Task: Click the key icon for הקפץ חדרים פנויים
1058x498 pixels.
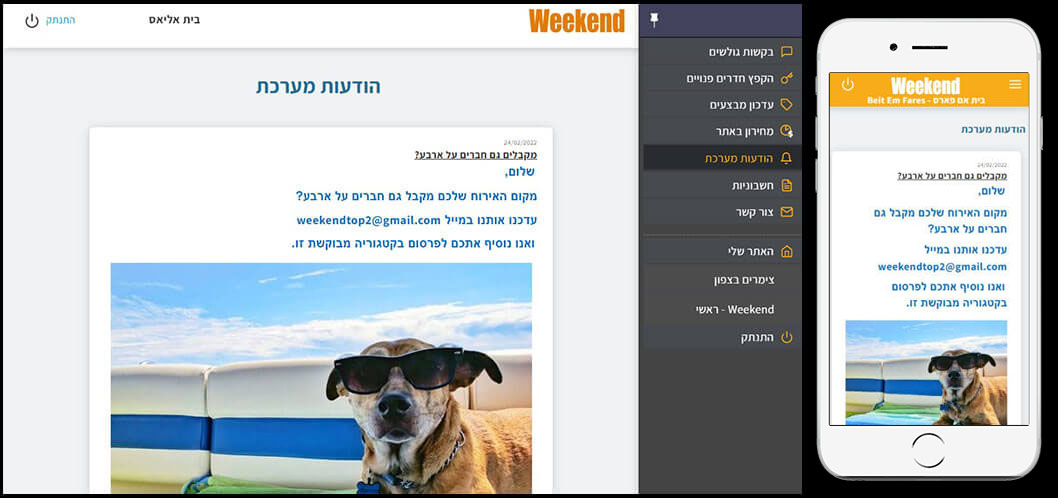Action: (x=786, y=78)
